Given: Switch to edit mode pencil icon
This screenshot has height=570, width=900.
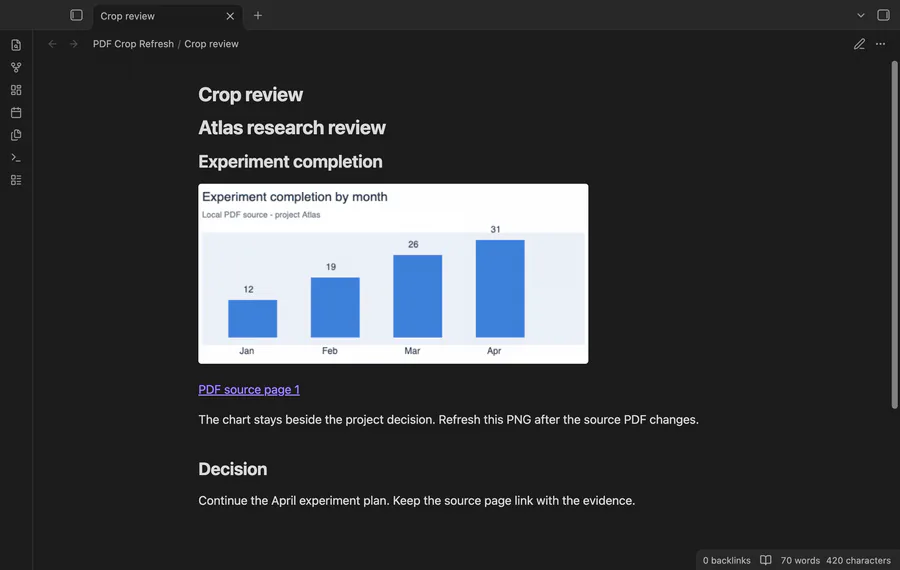Looking at the screenshot, I should [x=859, y=44].
